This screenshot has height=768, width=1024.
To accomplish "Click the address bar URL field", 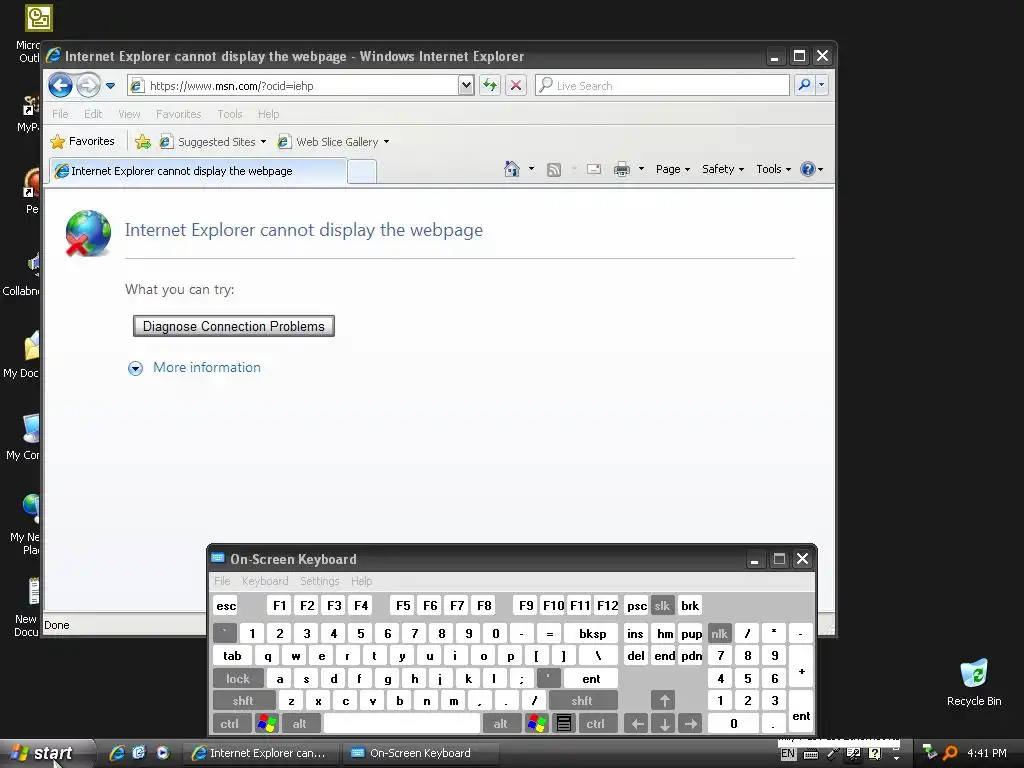I will [x=294, y=86].
